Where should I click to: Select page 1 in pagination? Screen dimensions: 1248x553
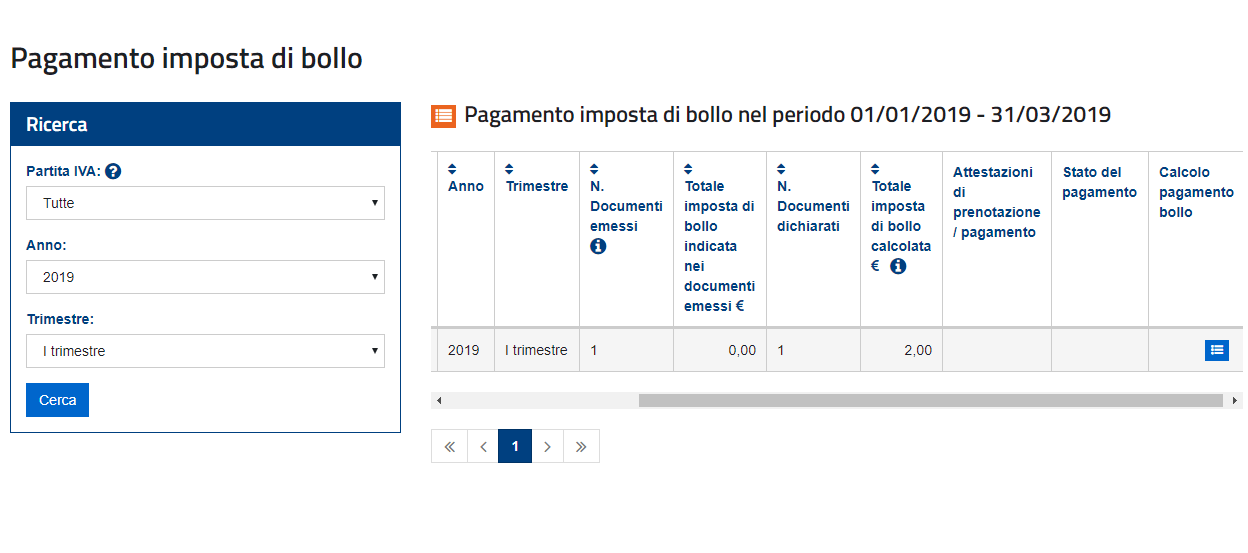tap(515, 447)
